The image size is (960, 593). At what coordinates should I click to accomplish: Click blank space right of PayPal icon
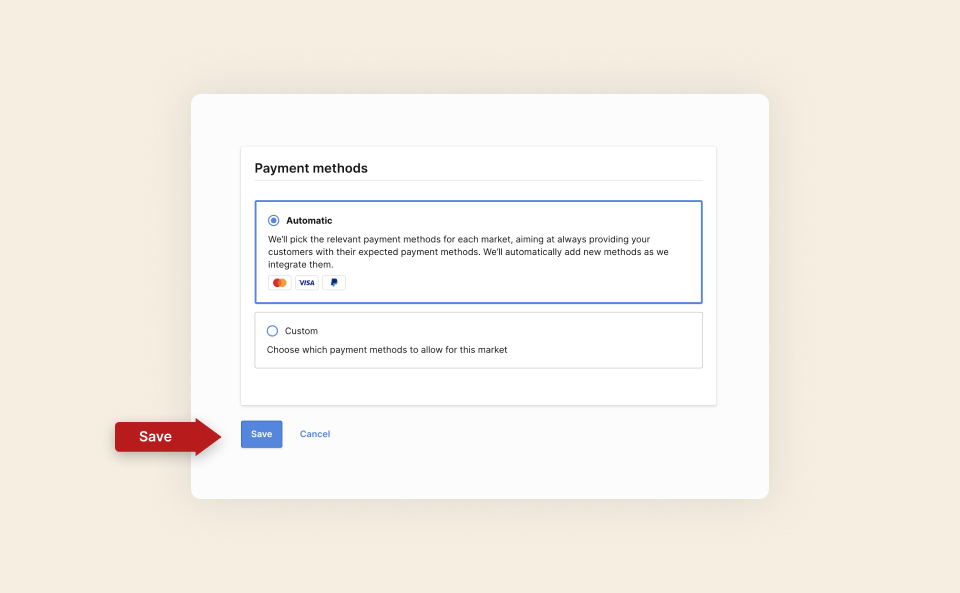pyautogui.click(x=520, y=283)
